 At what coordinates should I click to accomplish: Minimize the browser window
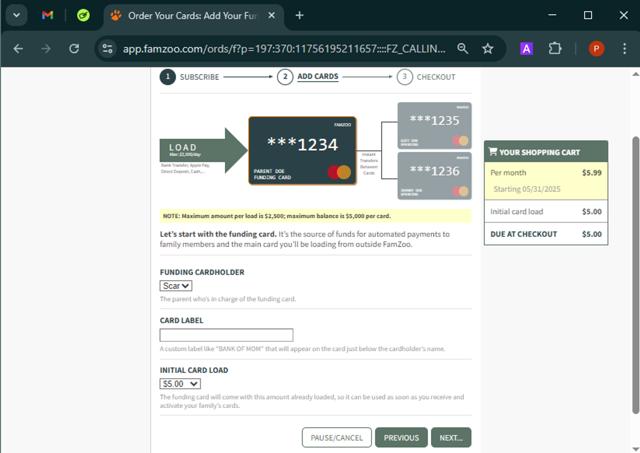(552, 15)
